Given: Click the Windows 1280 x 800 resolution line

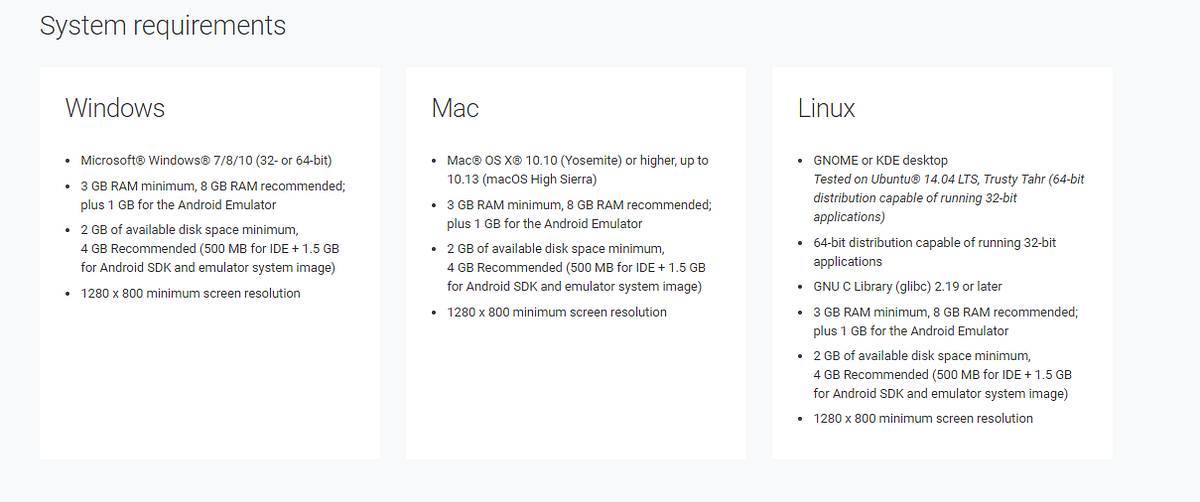Looking at the screenshot, I should coord(190,293).
